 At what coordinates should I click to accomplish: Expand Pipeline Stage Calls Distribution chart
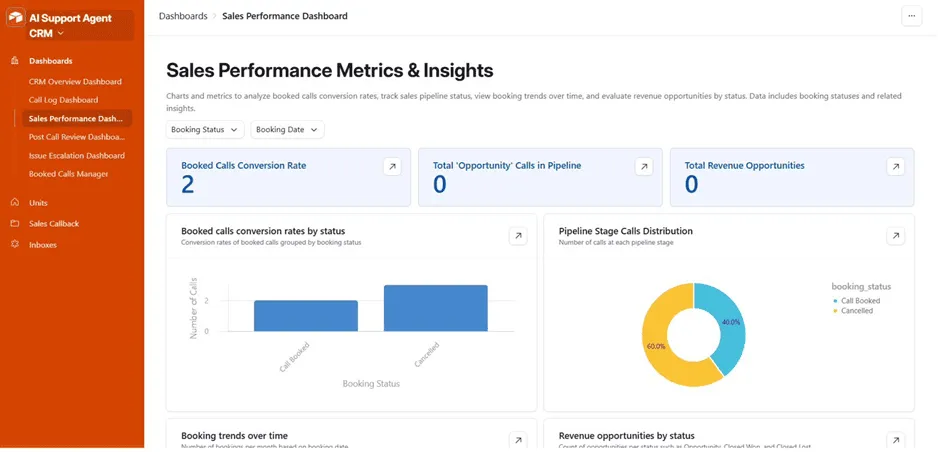pos(896,236)
